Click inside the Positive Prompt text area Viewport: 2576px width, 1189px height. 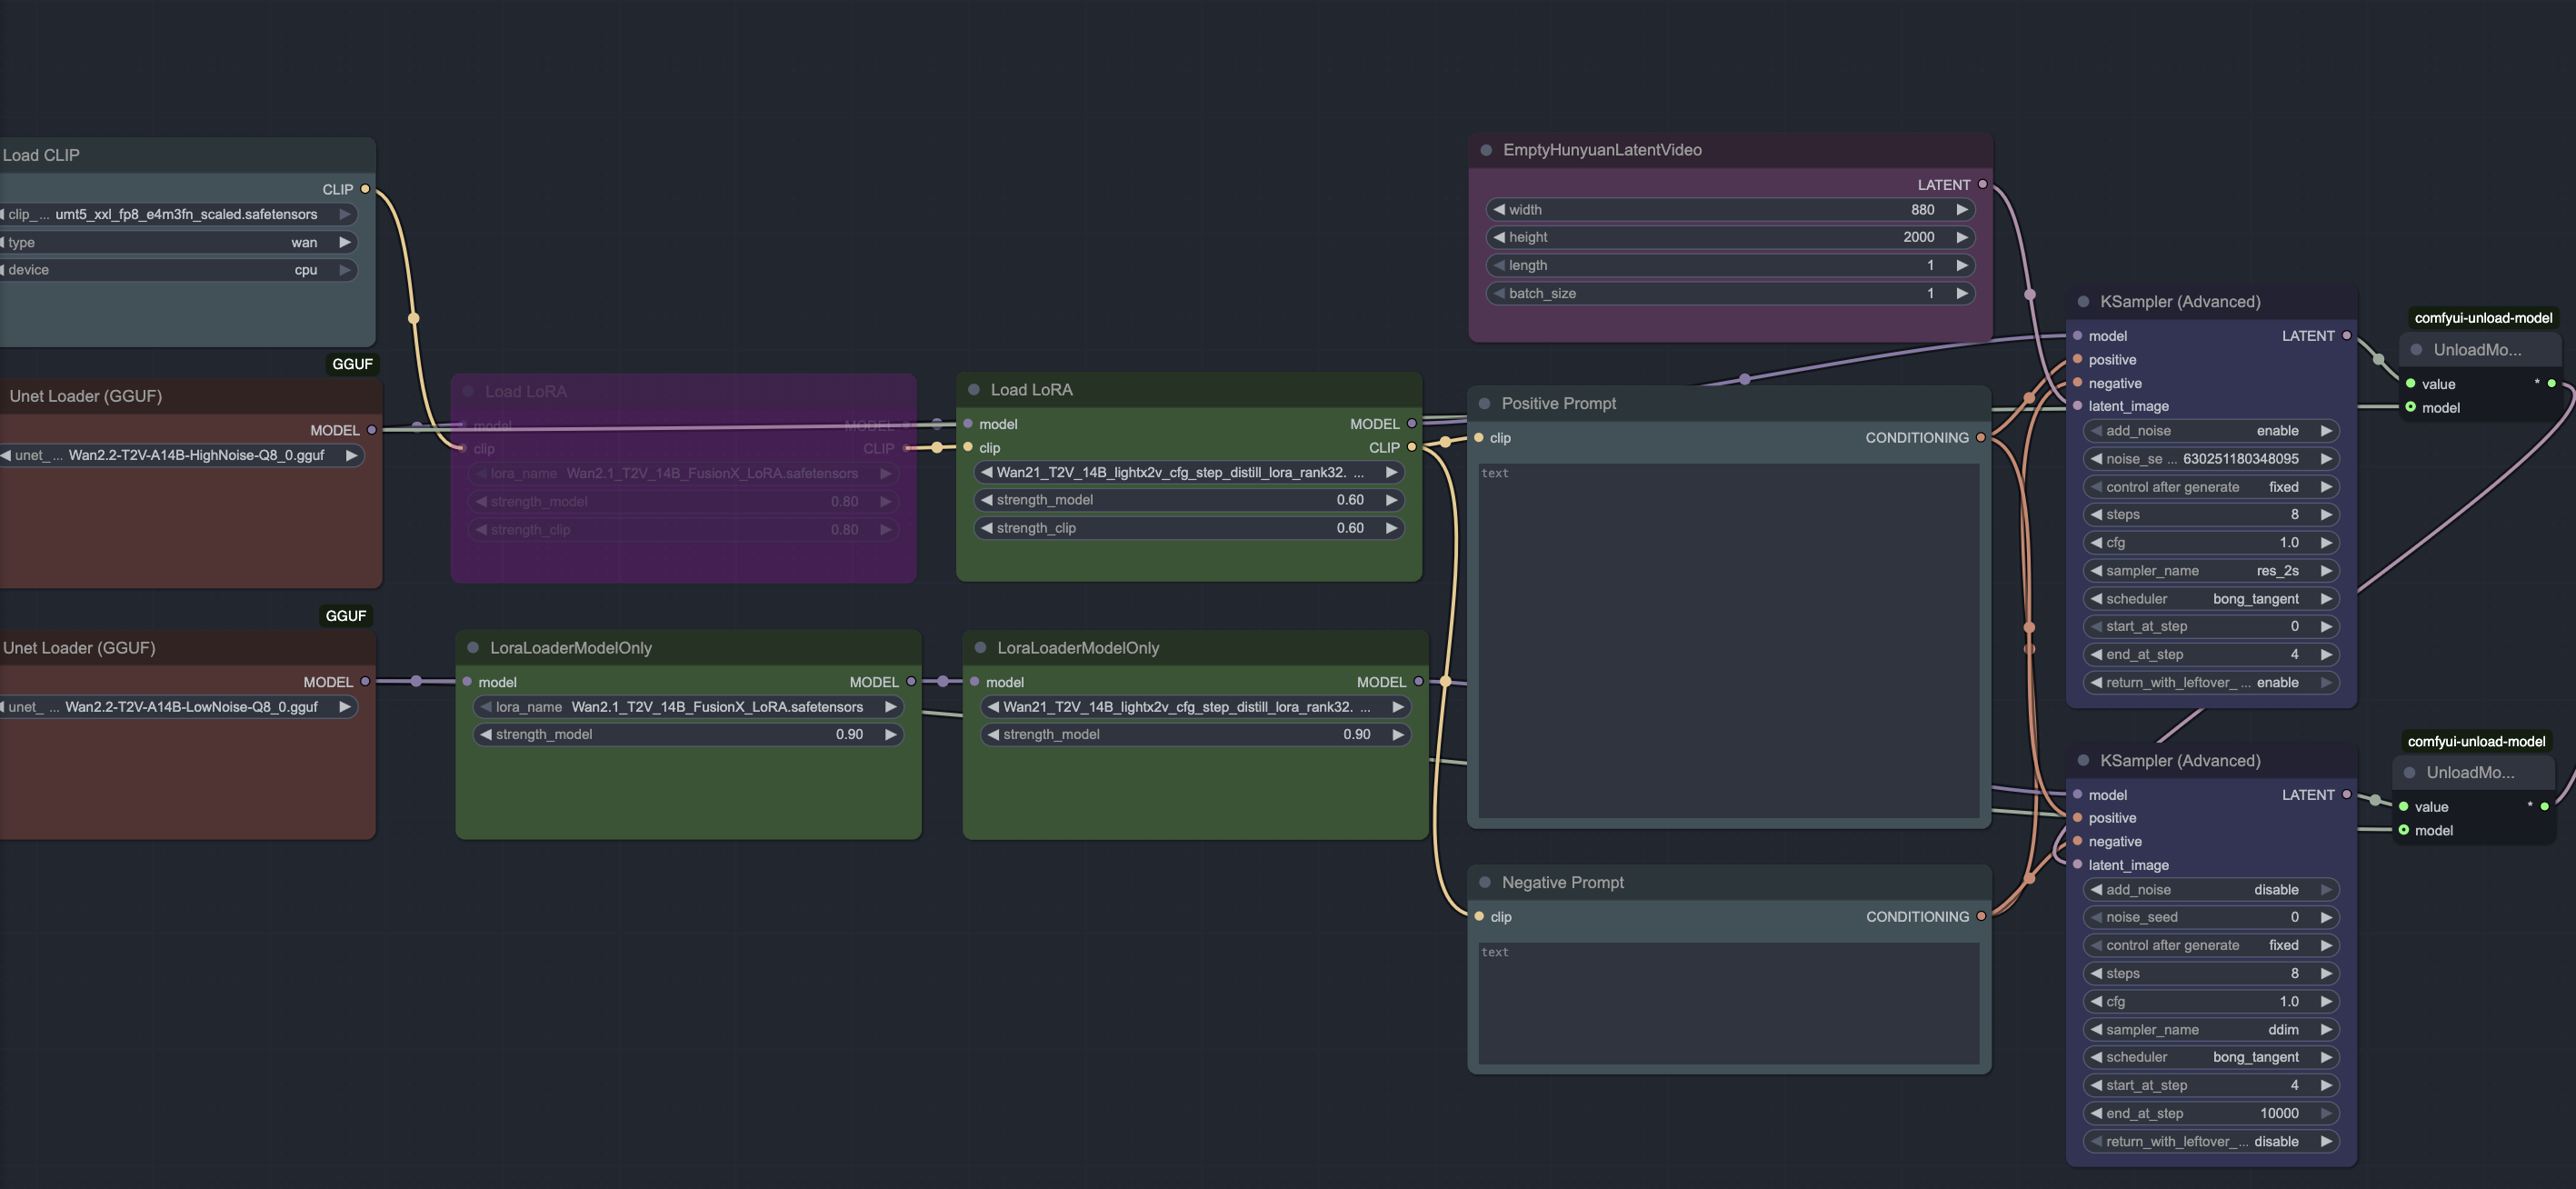(1728, 640)
